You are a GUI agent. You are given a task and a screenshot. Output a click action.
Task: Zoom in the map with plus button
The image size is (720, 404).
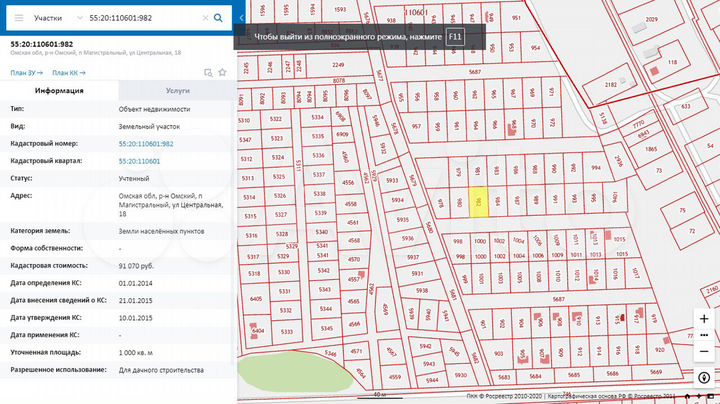(704, 320)
